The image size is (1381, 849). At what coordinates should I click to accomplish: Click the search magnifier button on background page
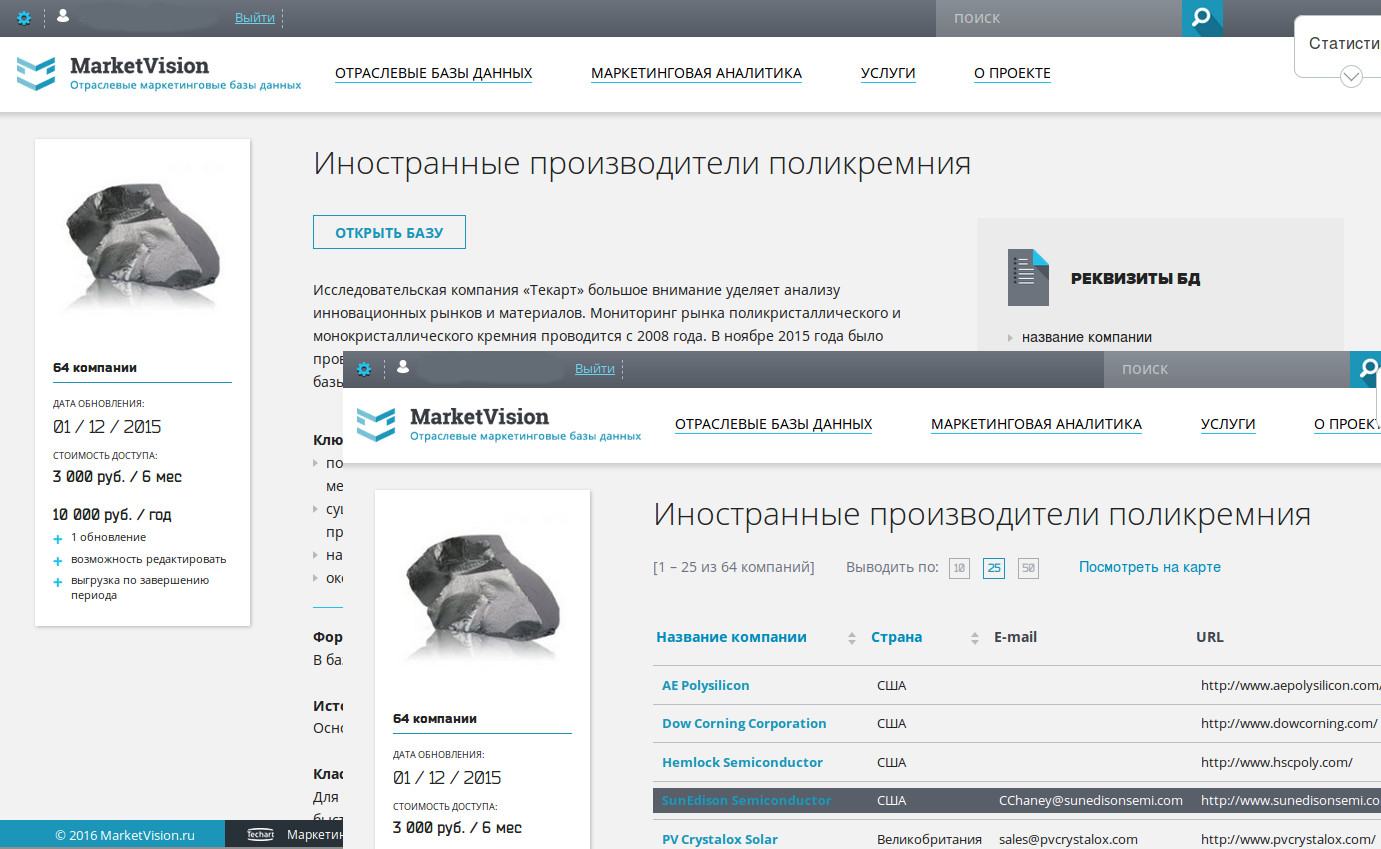1202,18
